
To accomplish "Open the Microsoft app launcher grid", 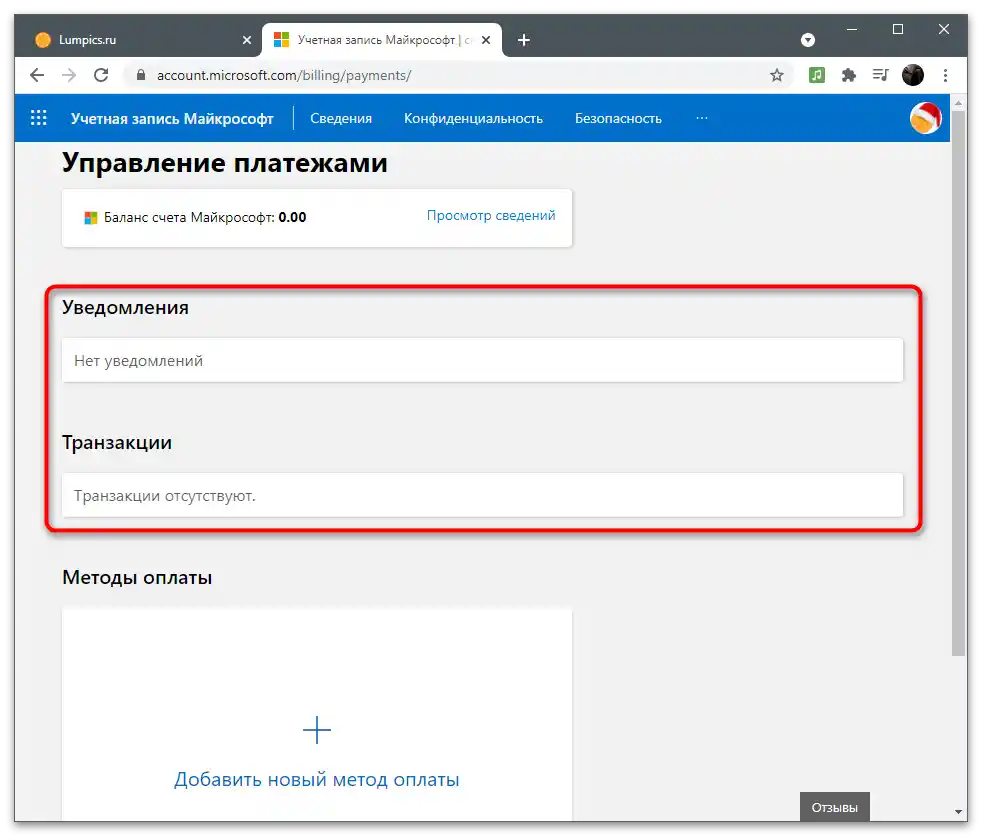I will tap(39, 118).
